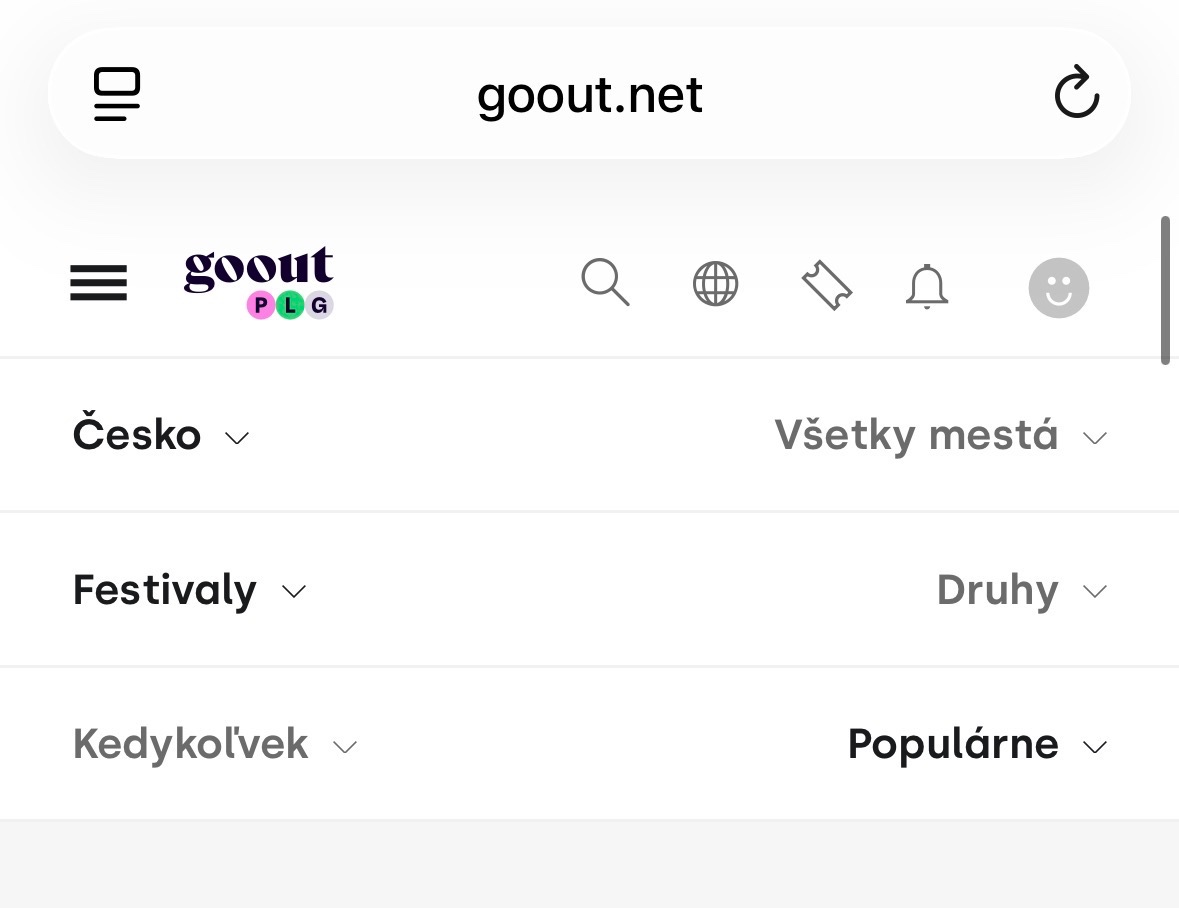
Task: Tap the goout.net address bar
Action: 589,93
